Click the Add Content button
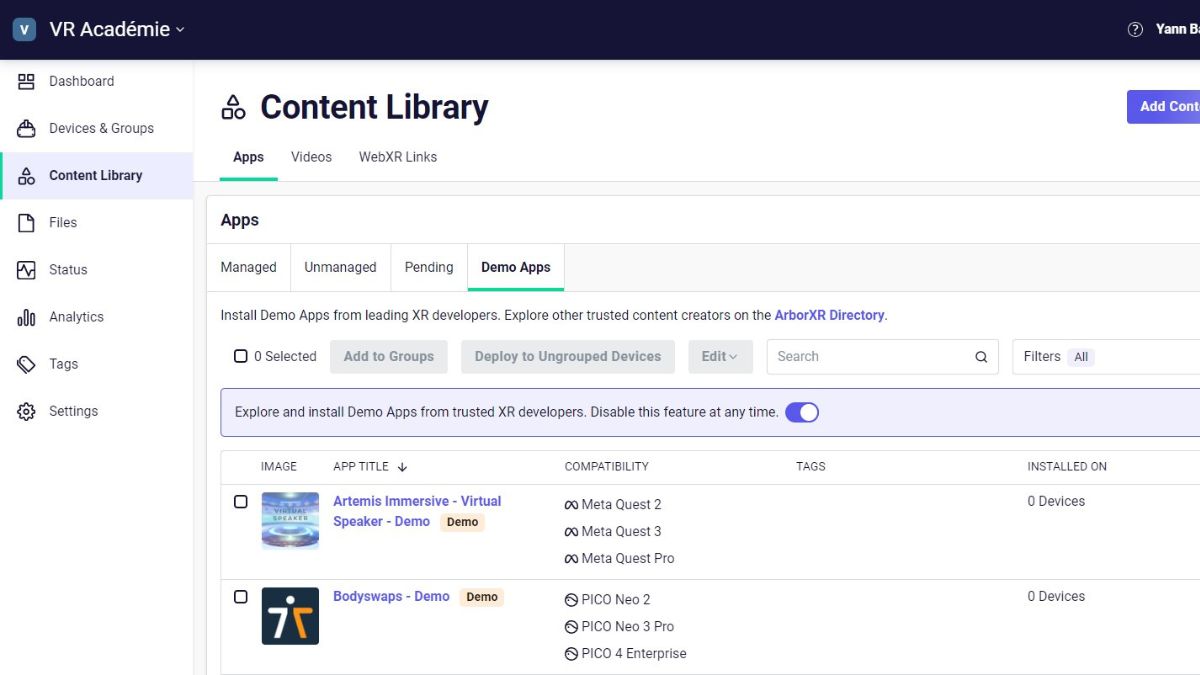Viewport: 1200px width, 675px height. tap(1164, 107)
